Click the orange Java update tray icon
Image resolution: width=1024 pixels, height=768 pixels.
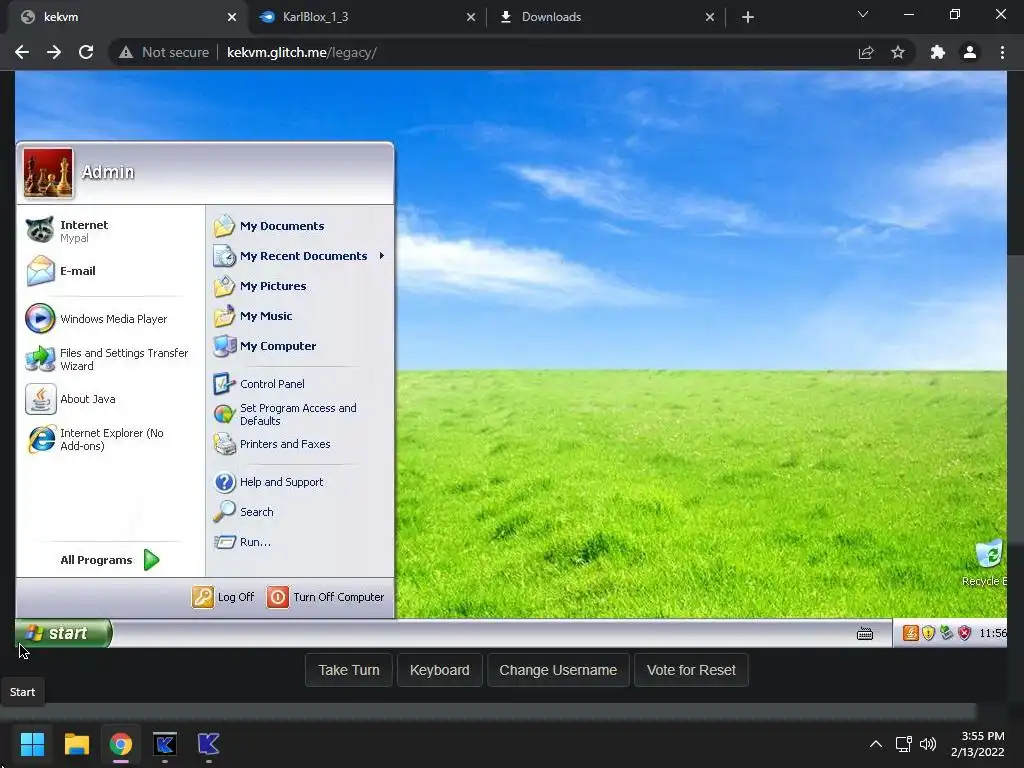click(910, 633)
